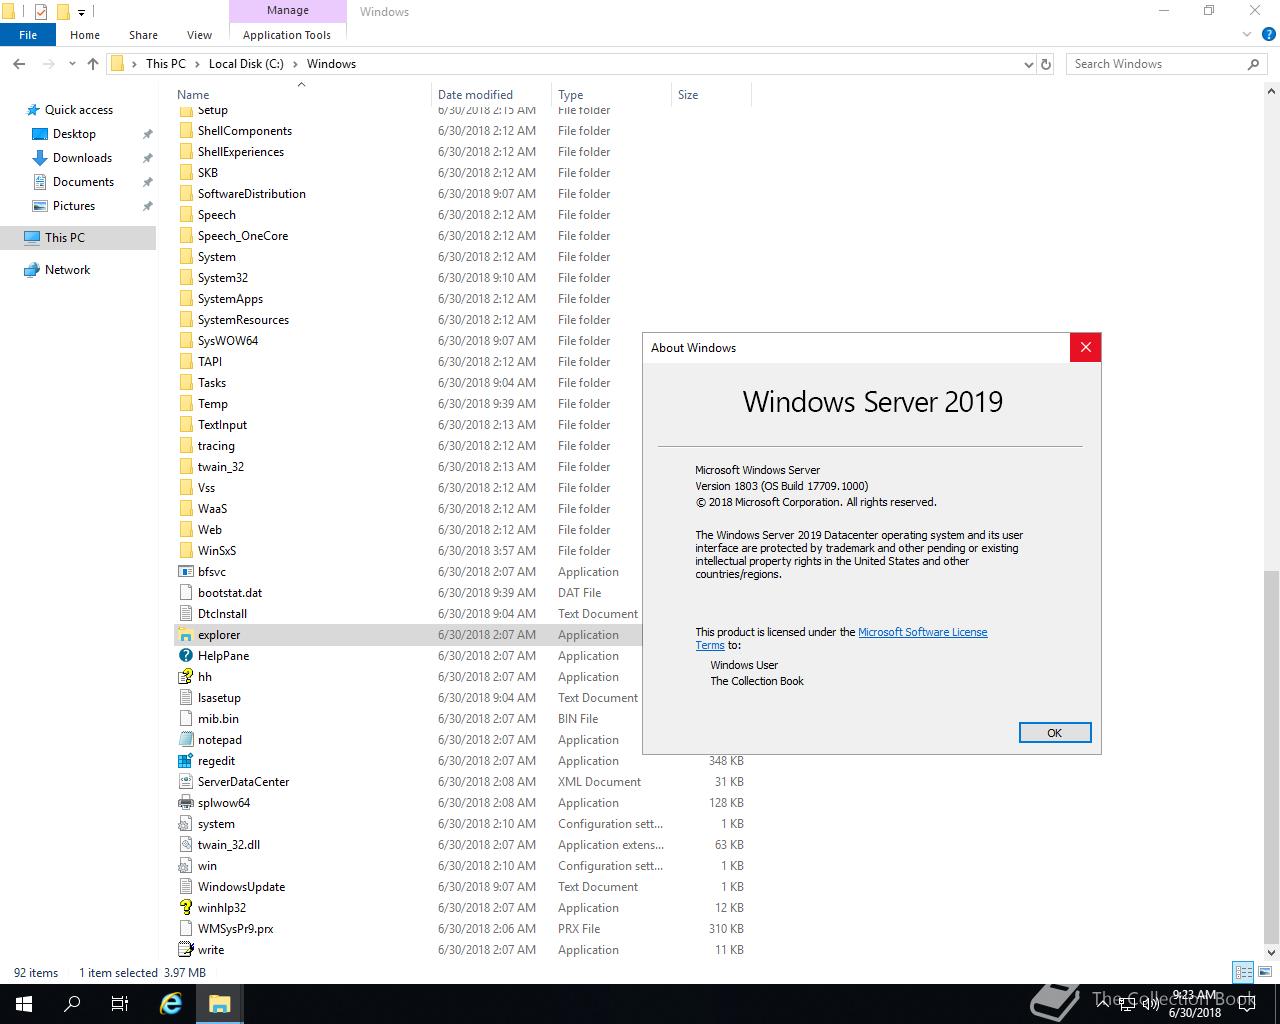Go up one folder level
1280x1024 pixels.
coord(93,64)
